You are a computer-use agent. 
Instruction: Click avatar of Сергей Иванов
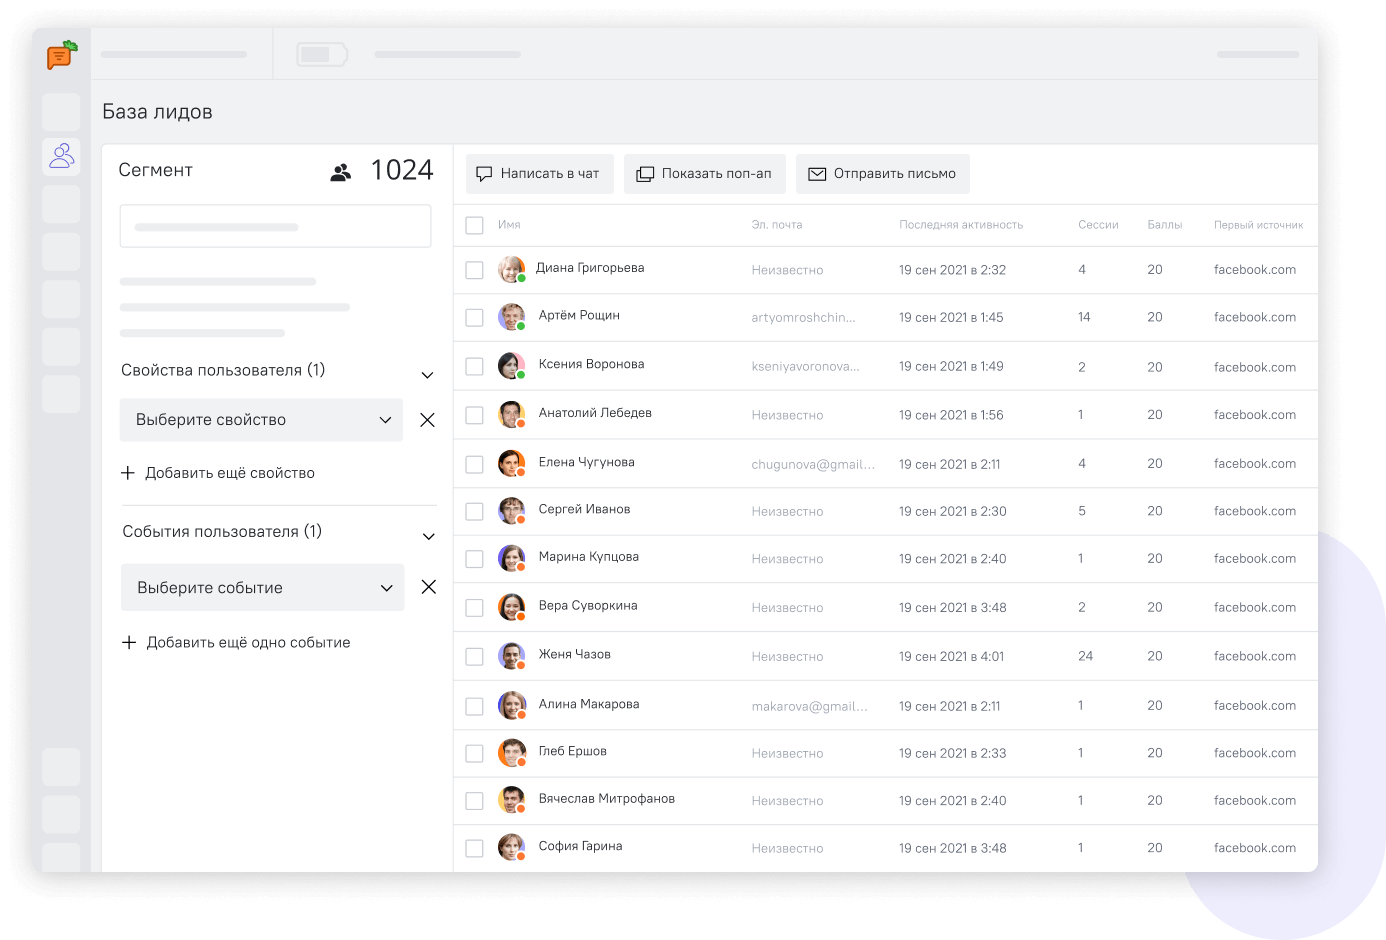pyautogui.click(x=512, y=511)
